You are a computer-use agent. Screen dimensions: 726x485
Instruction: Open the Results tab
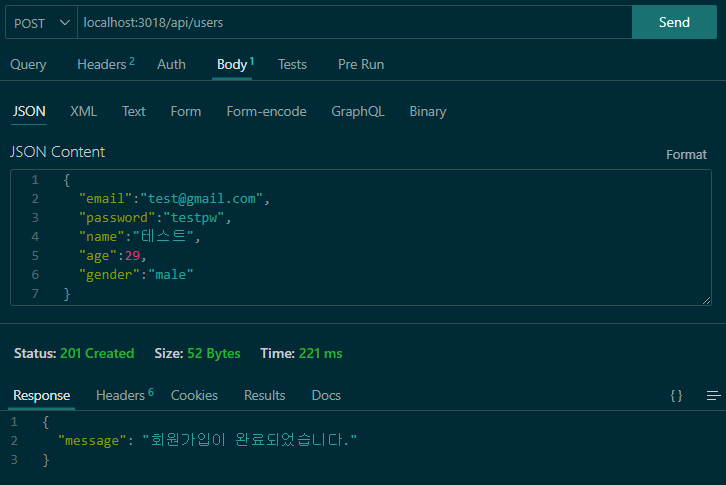point(264,395)
